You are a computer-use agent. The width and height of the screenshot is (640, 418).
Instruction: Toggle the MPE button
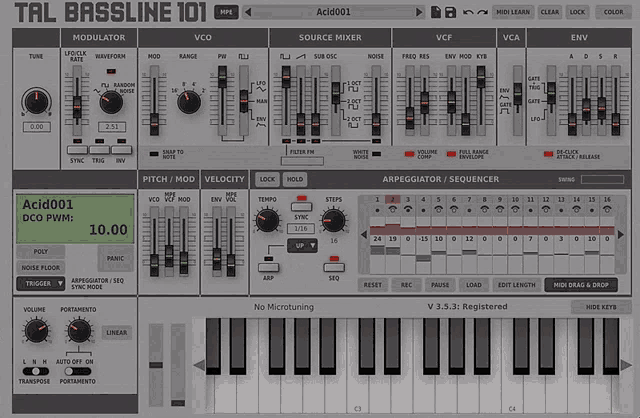(x=226, y=12)
